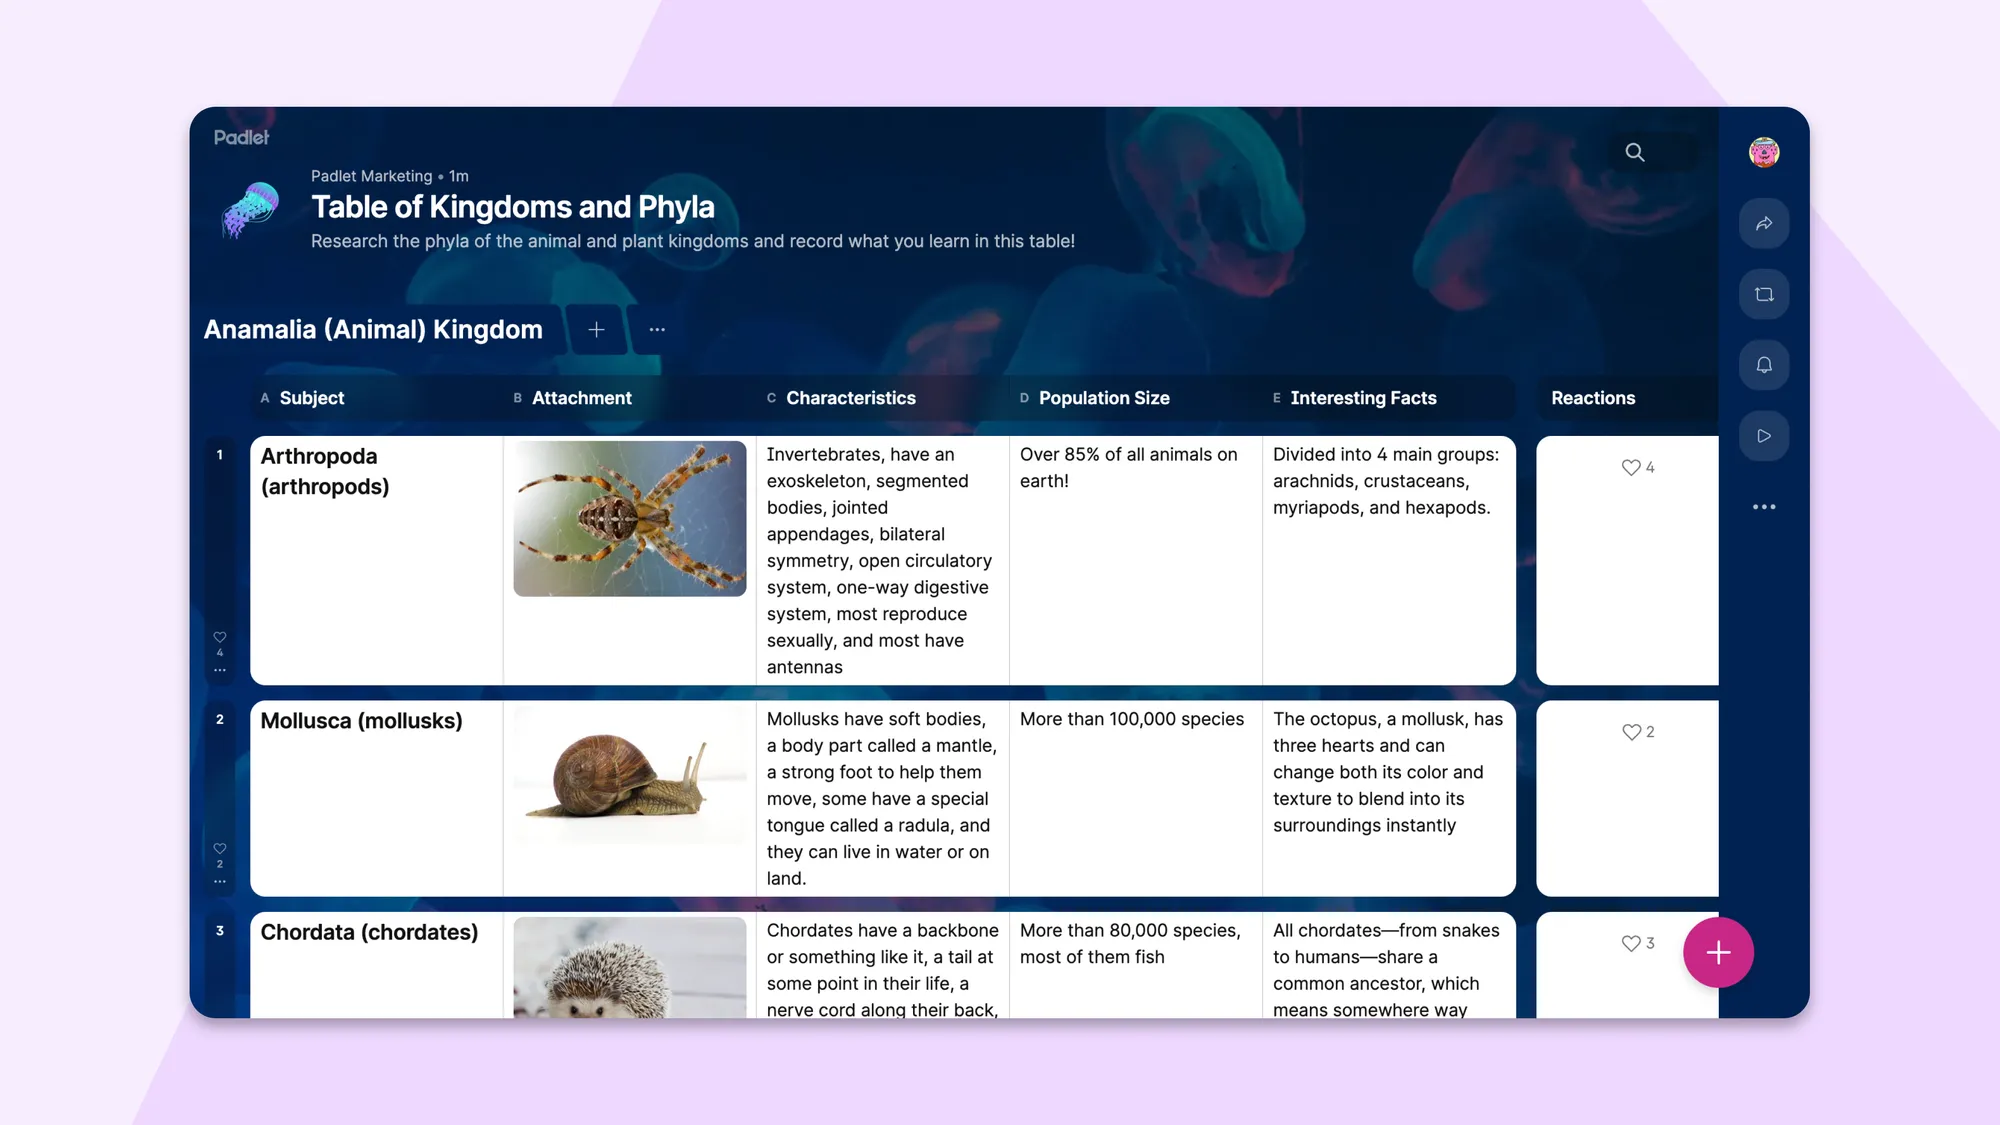Like the Chordata row in Reactions
The height and width of the screenshot is (1125, 2000).
pyautogui.click(x=1631, y=943)
